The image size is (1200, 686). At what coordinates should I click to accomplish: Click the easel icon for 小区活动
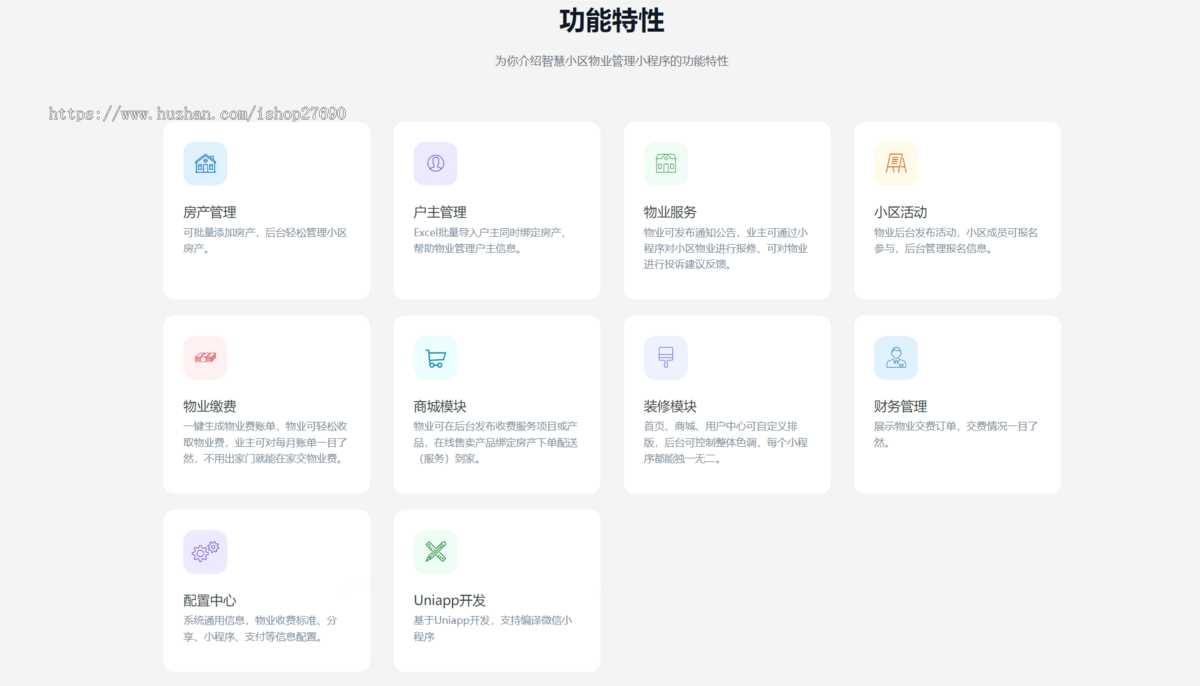(896, 164)
